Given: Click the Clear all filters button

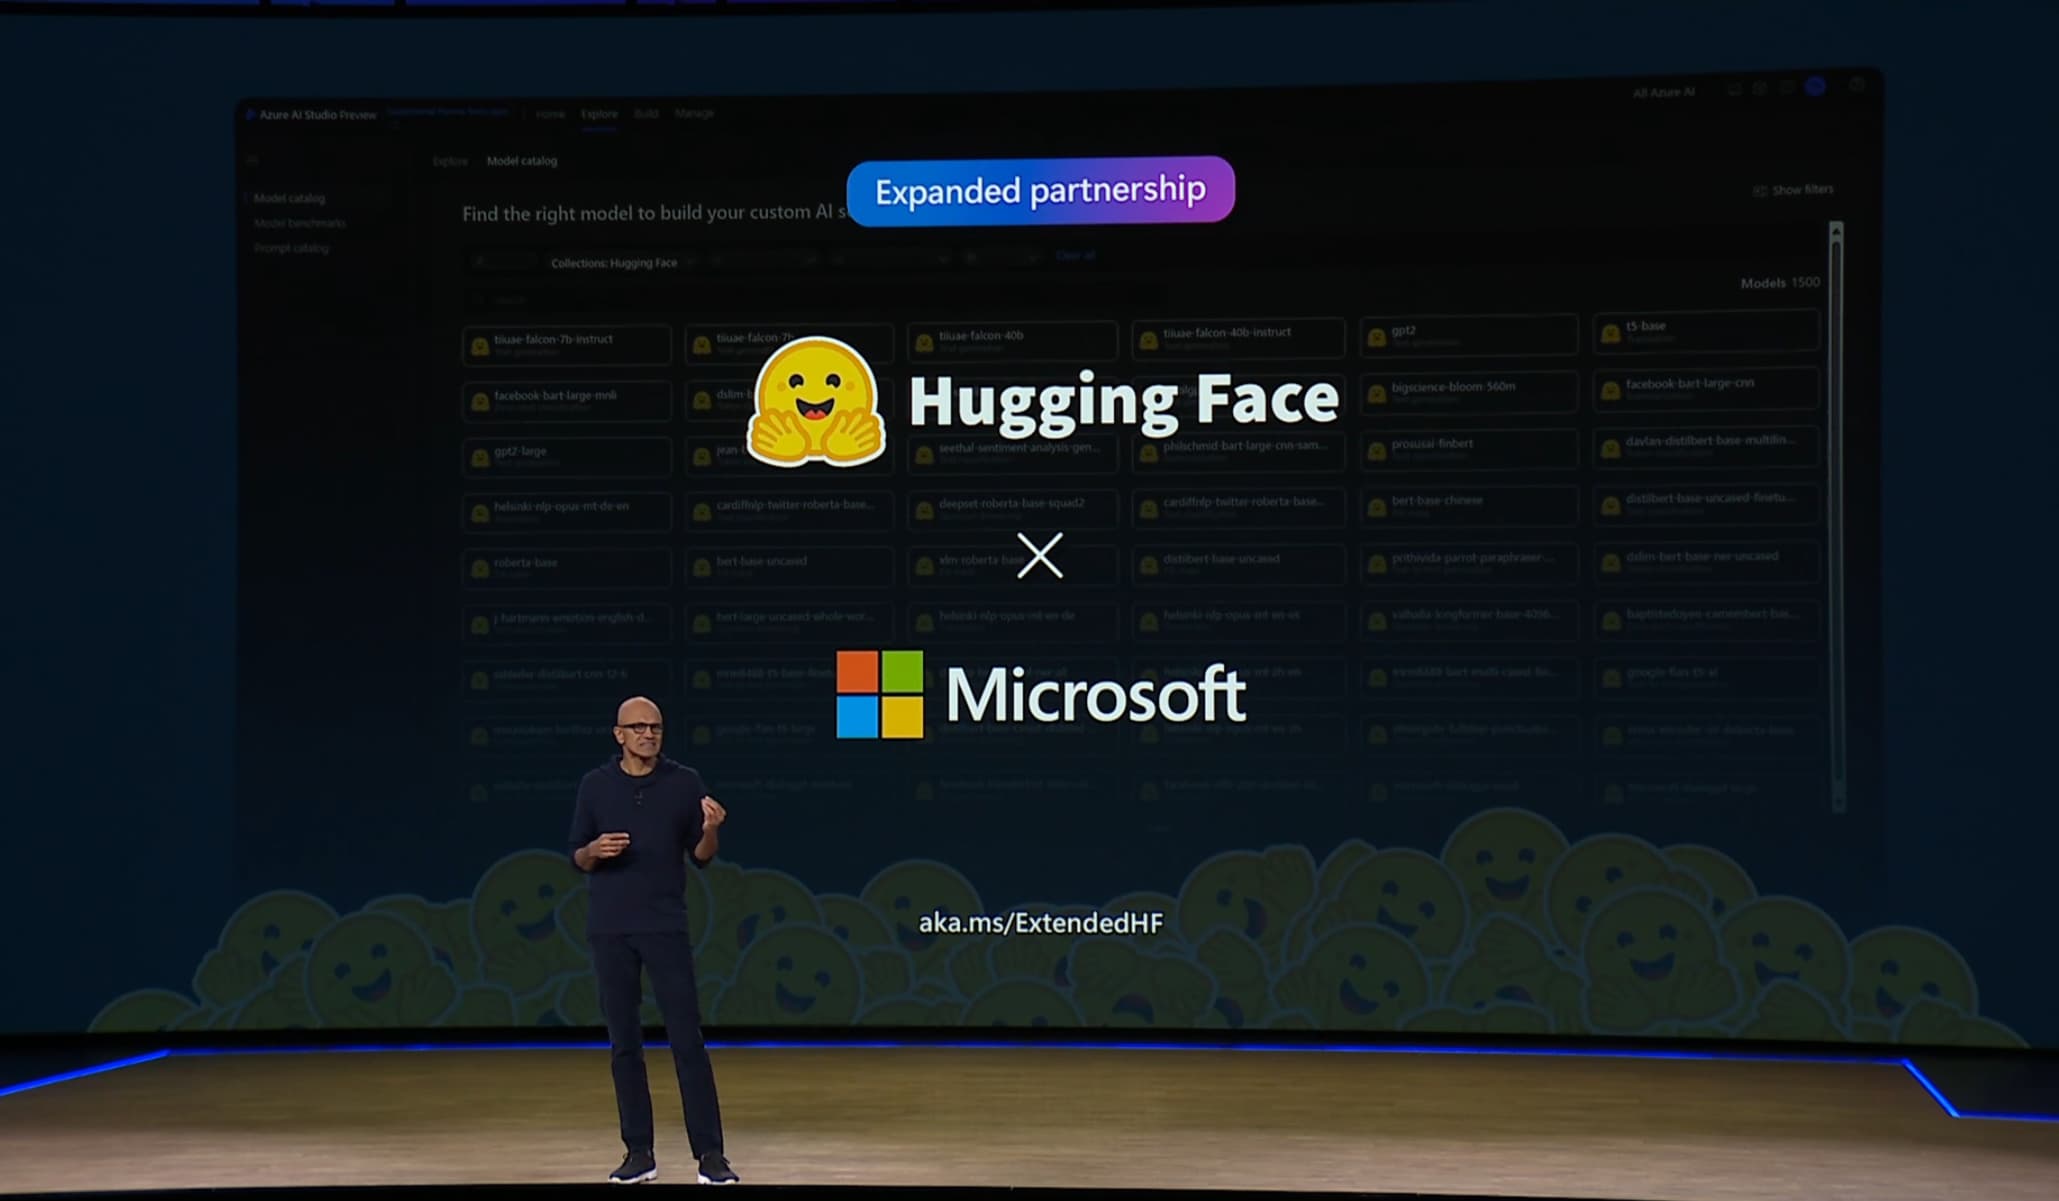Looking at the screenshot, I should coord(1070,256).
